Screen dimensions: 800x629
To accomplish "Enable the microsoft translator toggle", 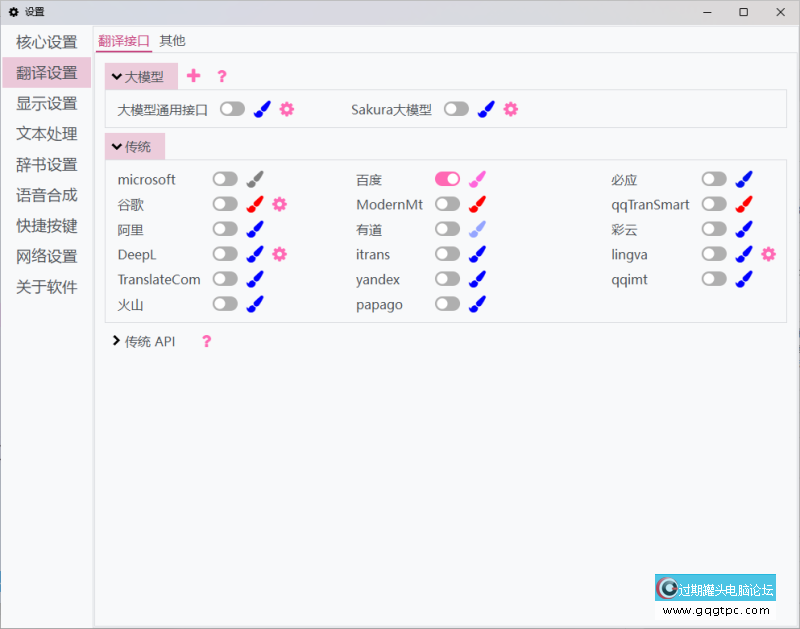I will point(225,179).
